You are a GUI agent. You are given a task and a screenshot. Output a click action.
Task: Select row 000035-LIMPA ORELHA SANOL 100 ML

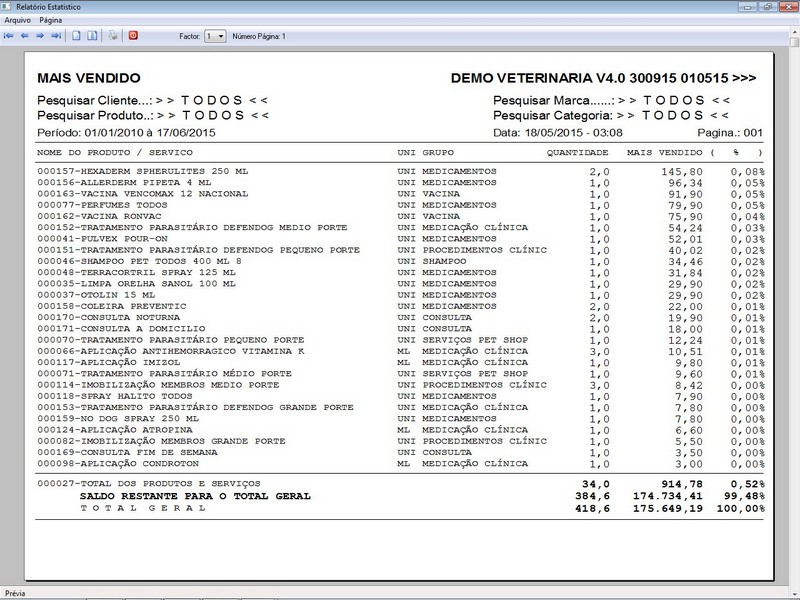(x=401, y=284)
